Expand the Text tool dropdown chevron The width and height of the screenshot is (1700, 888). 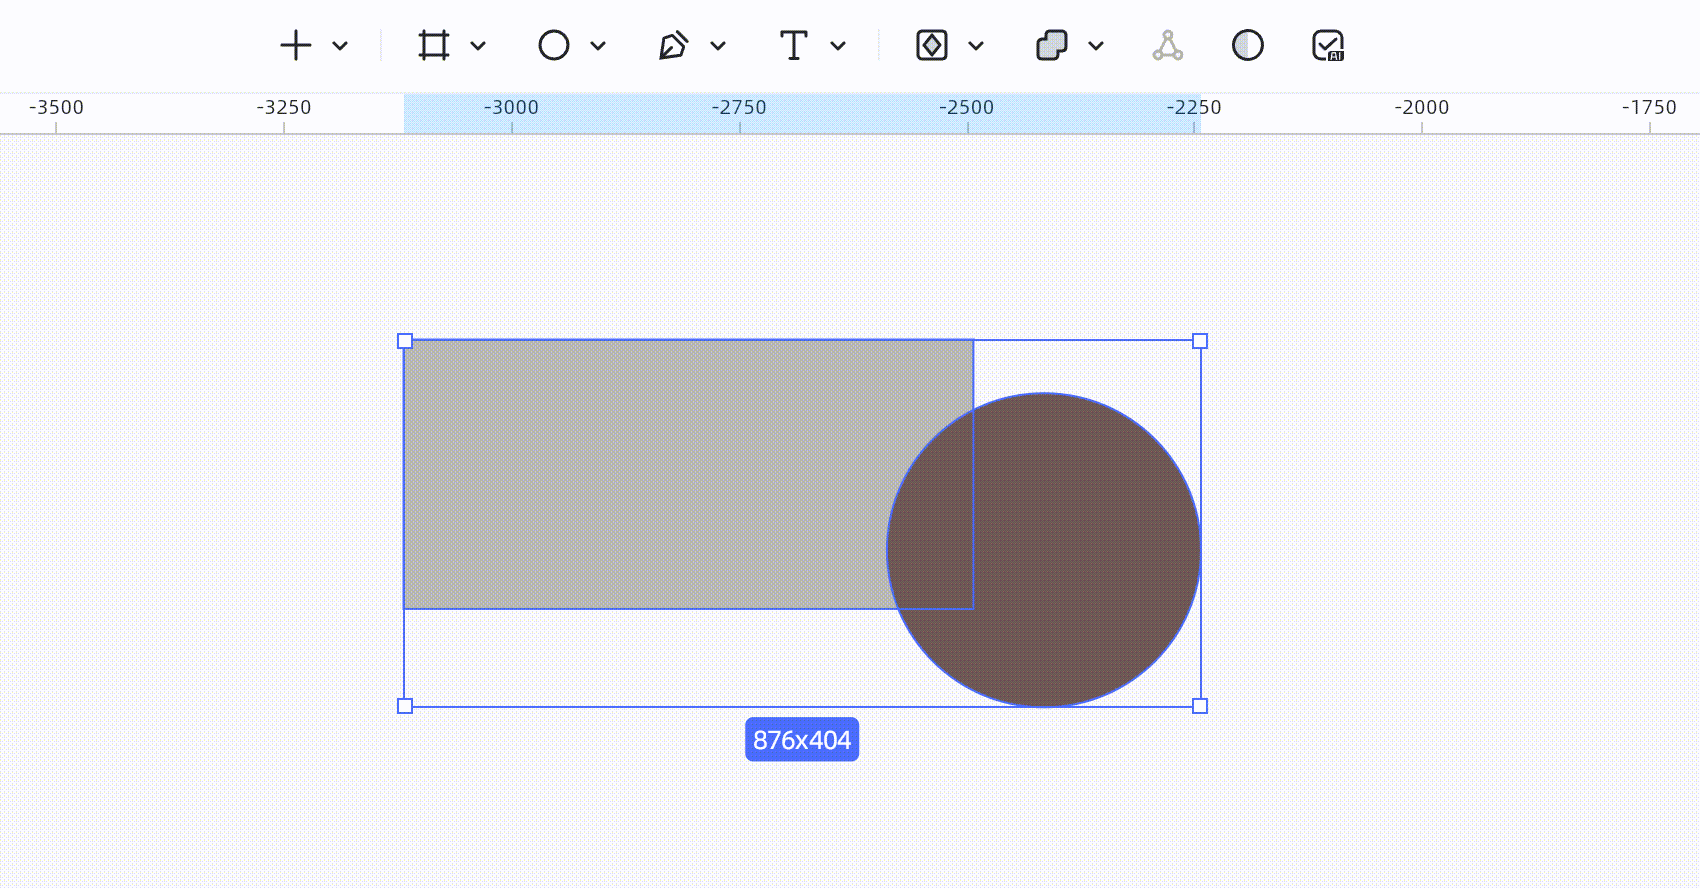click(x=838, y=45)
